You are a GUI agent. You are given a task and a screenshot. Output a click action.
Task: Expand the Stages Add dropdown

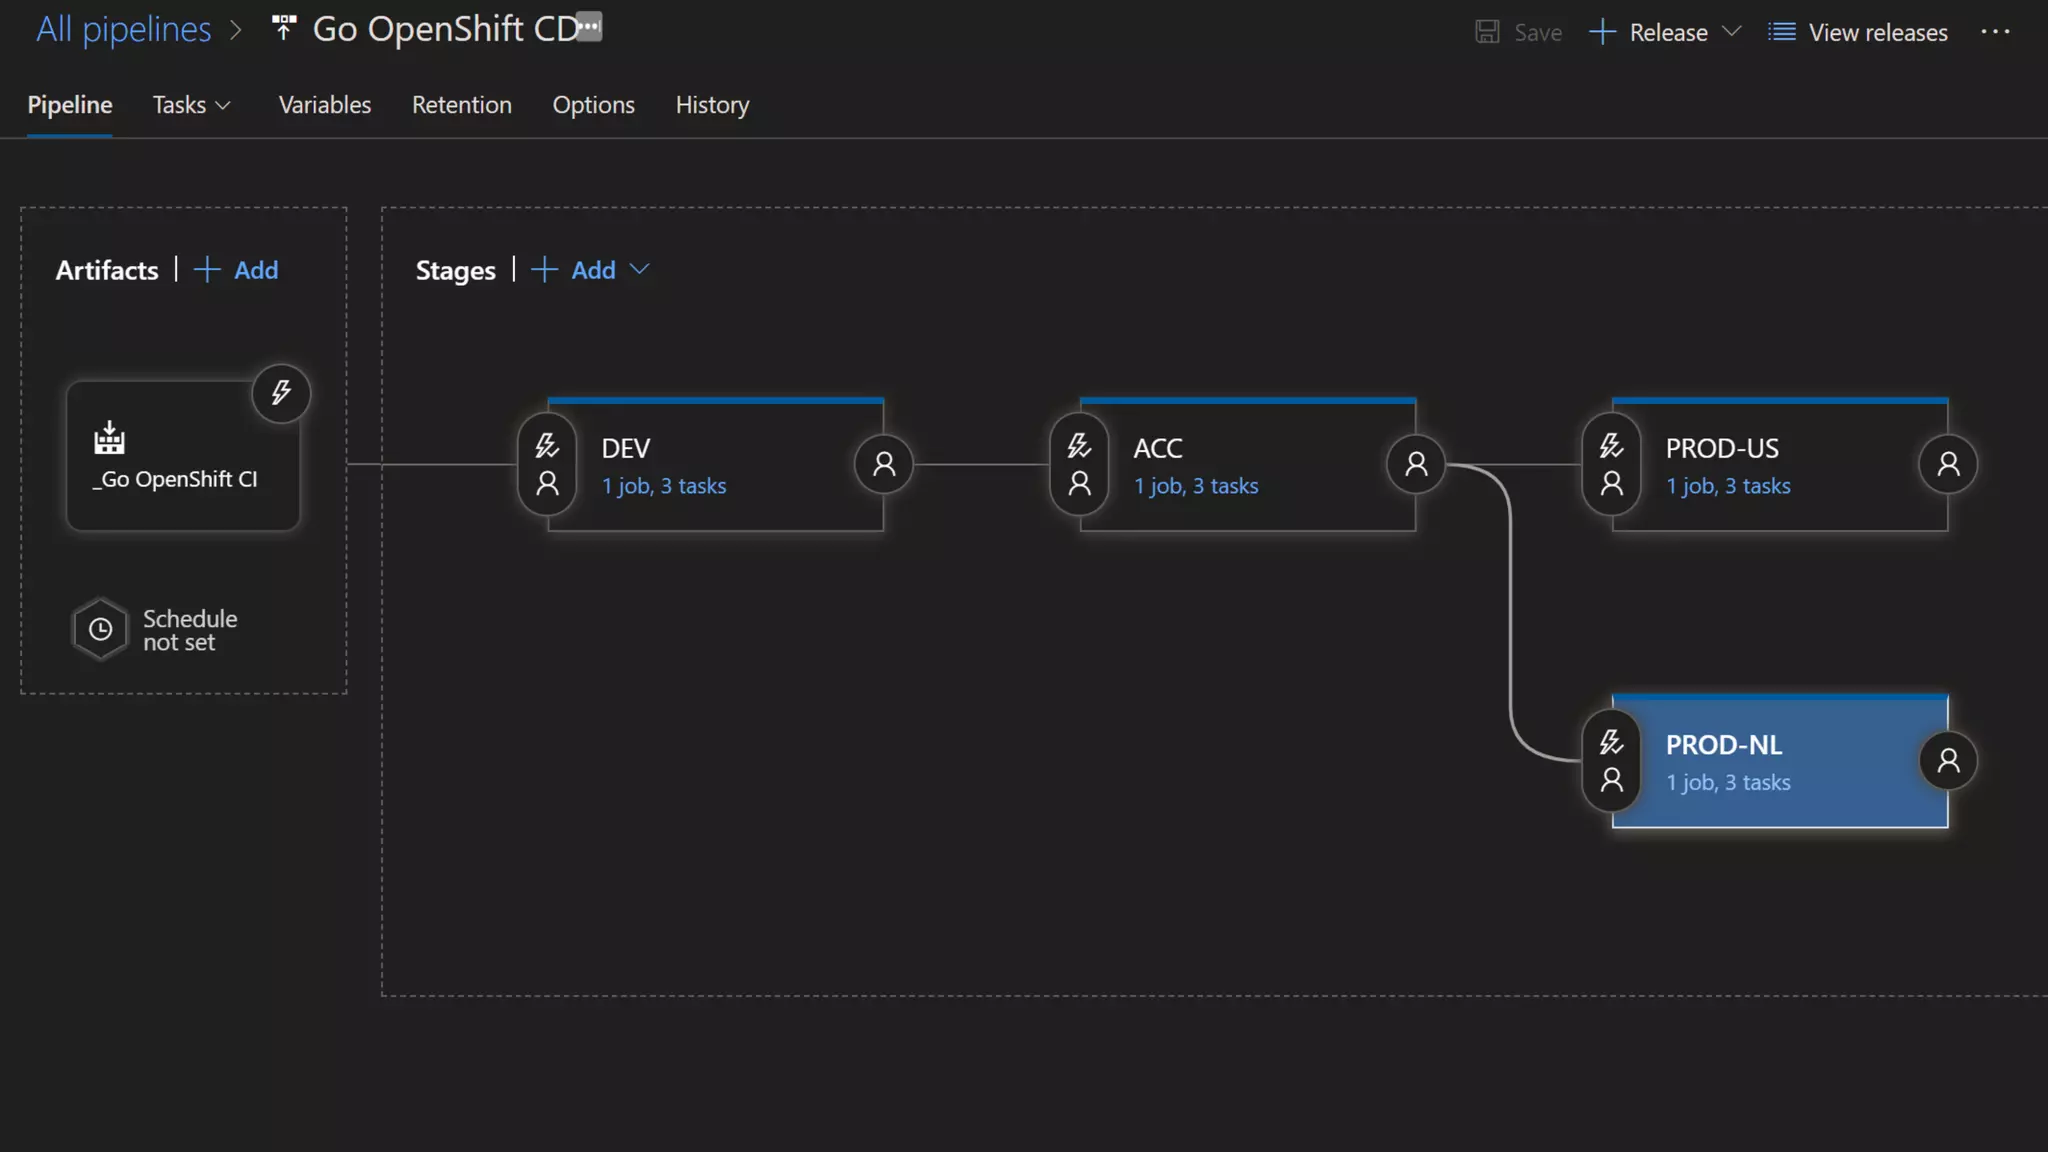point(640,270)
